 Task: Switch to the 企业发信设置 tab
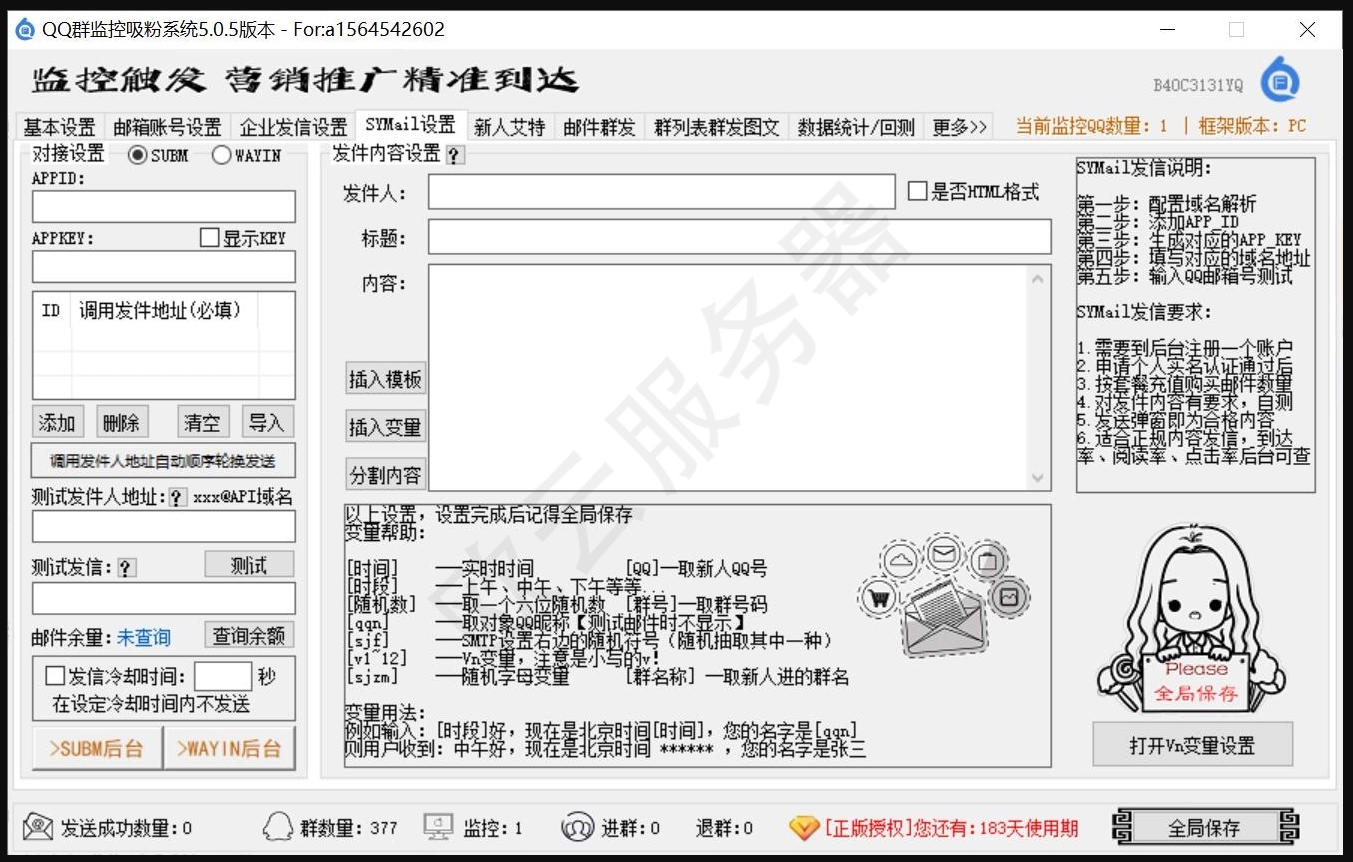pyautogui.click(x=293, y=127)
